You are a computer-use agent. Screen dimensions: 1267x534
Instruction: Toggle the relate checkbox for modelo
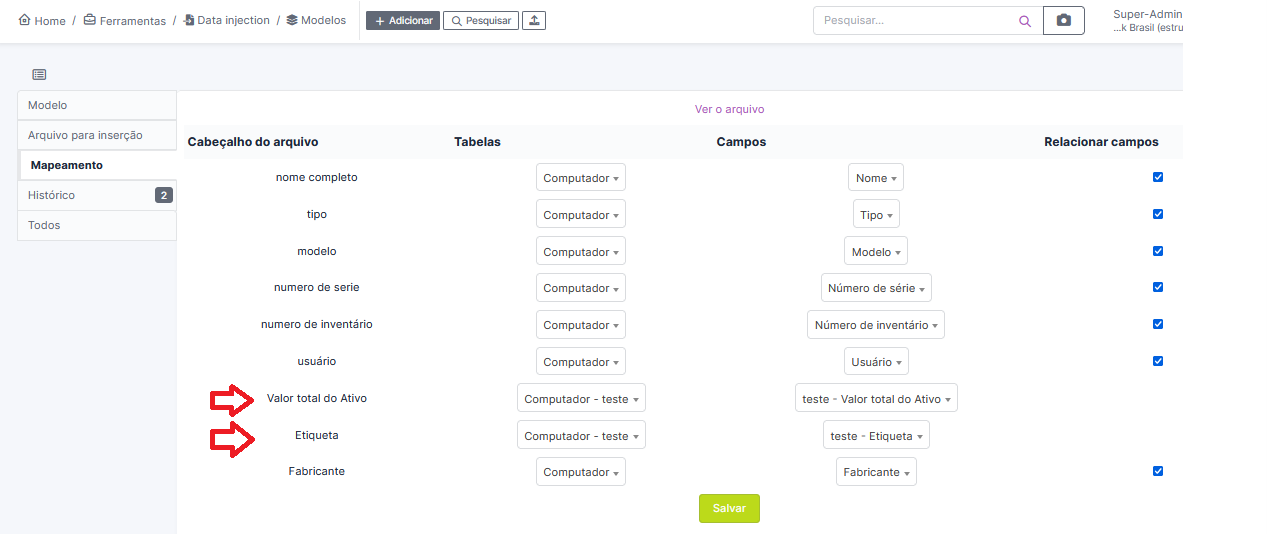(1158, 251)
